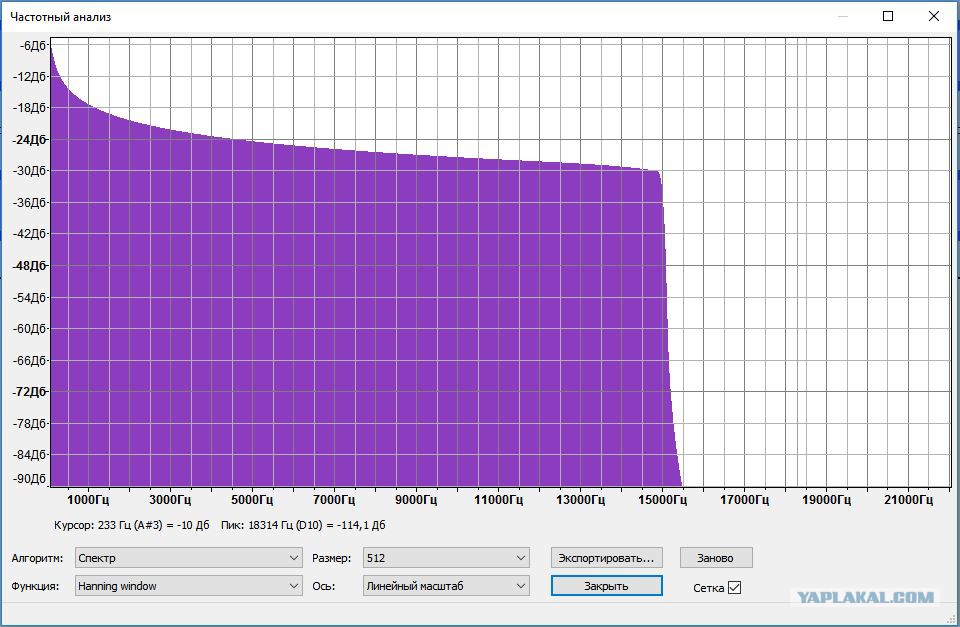The height and width of the screenshot is (627, 960).
Task: Click the Экспортировать... button
Action: point(607,558)
